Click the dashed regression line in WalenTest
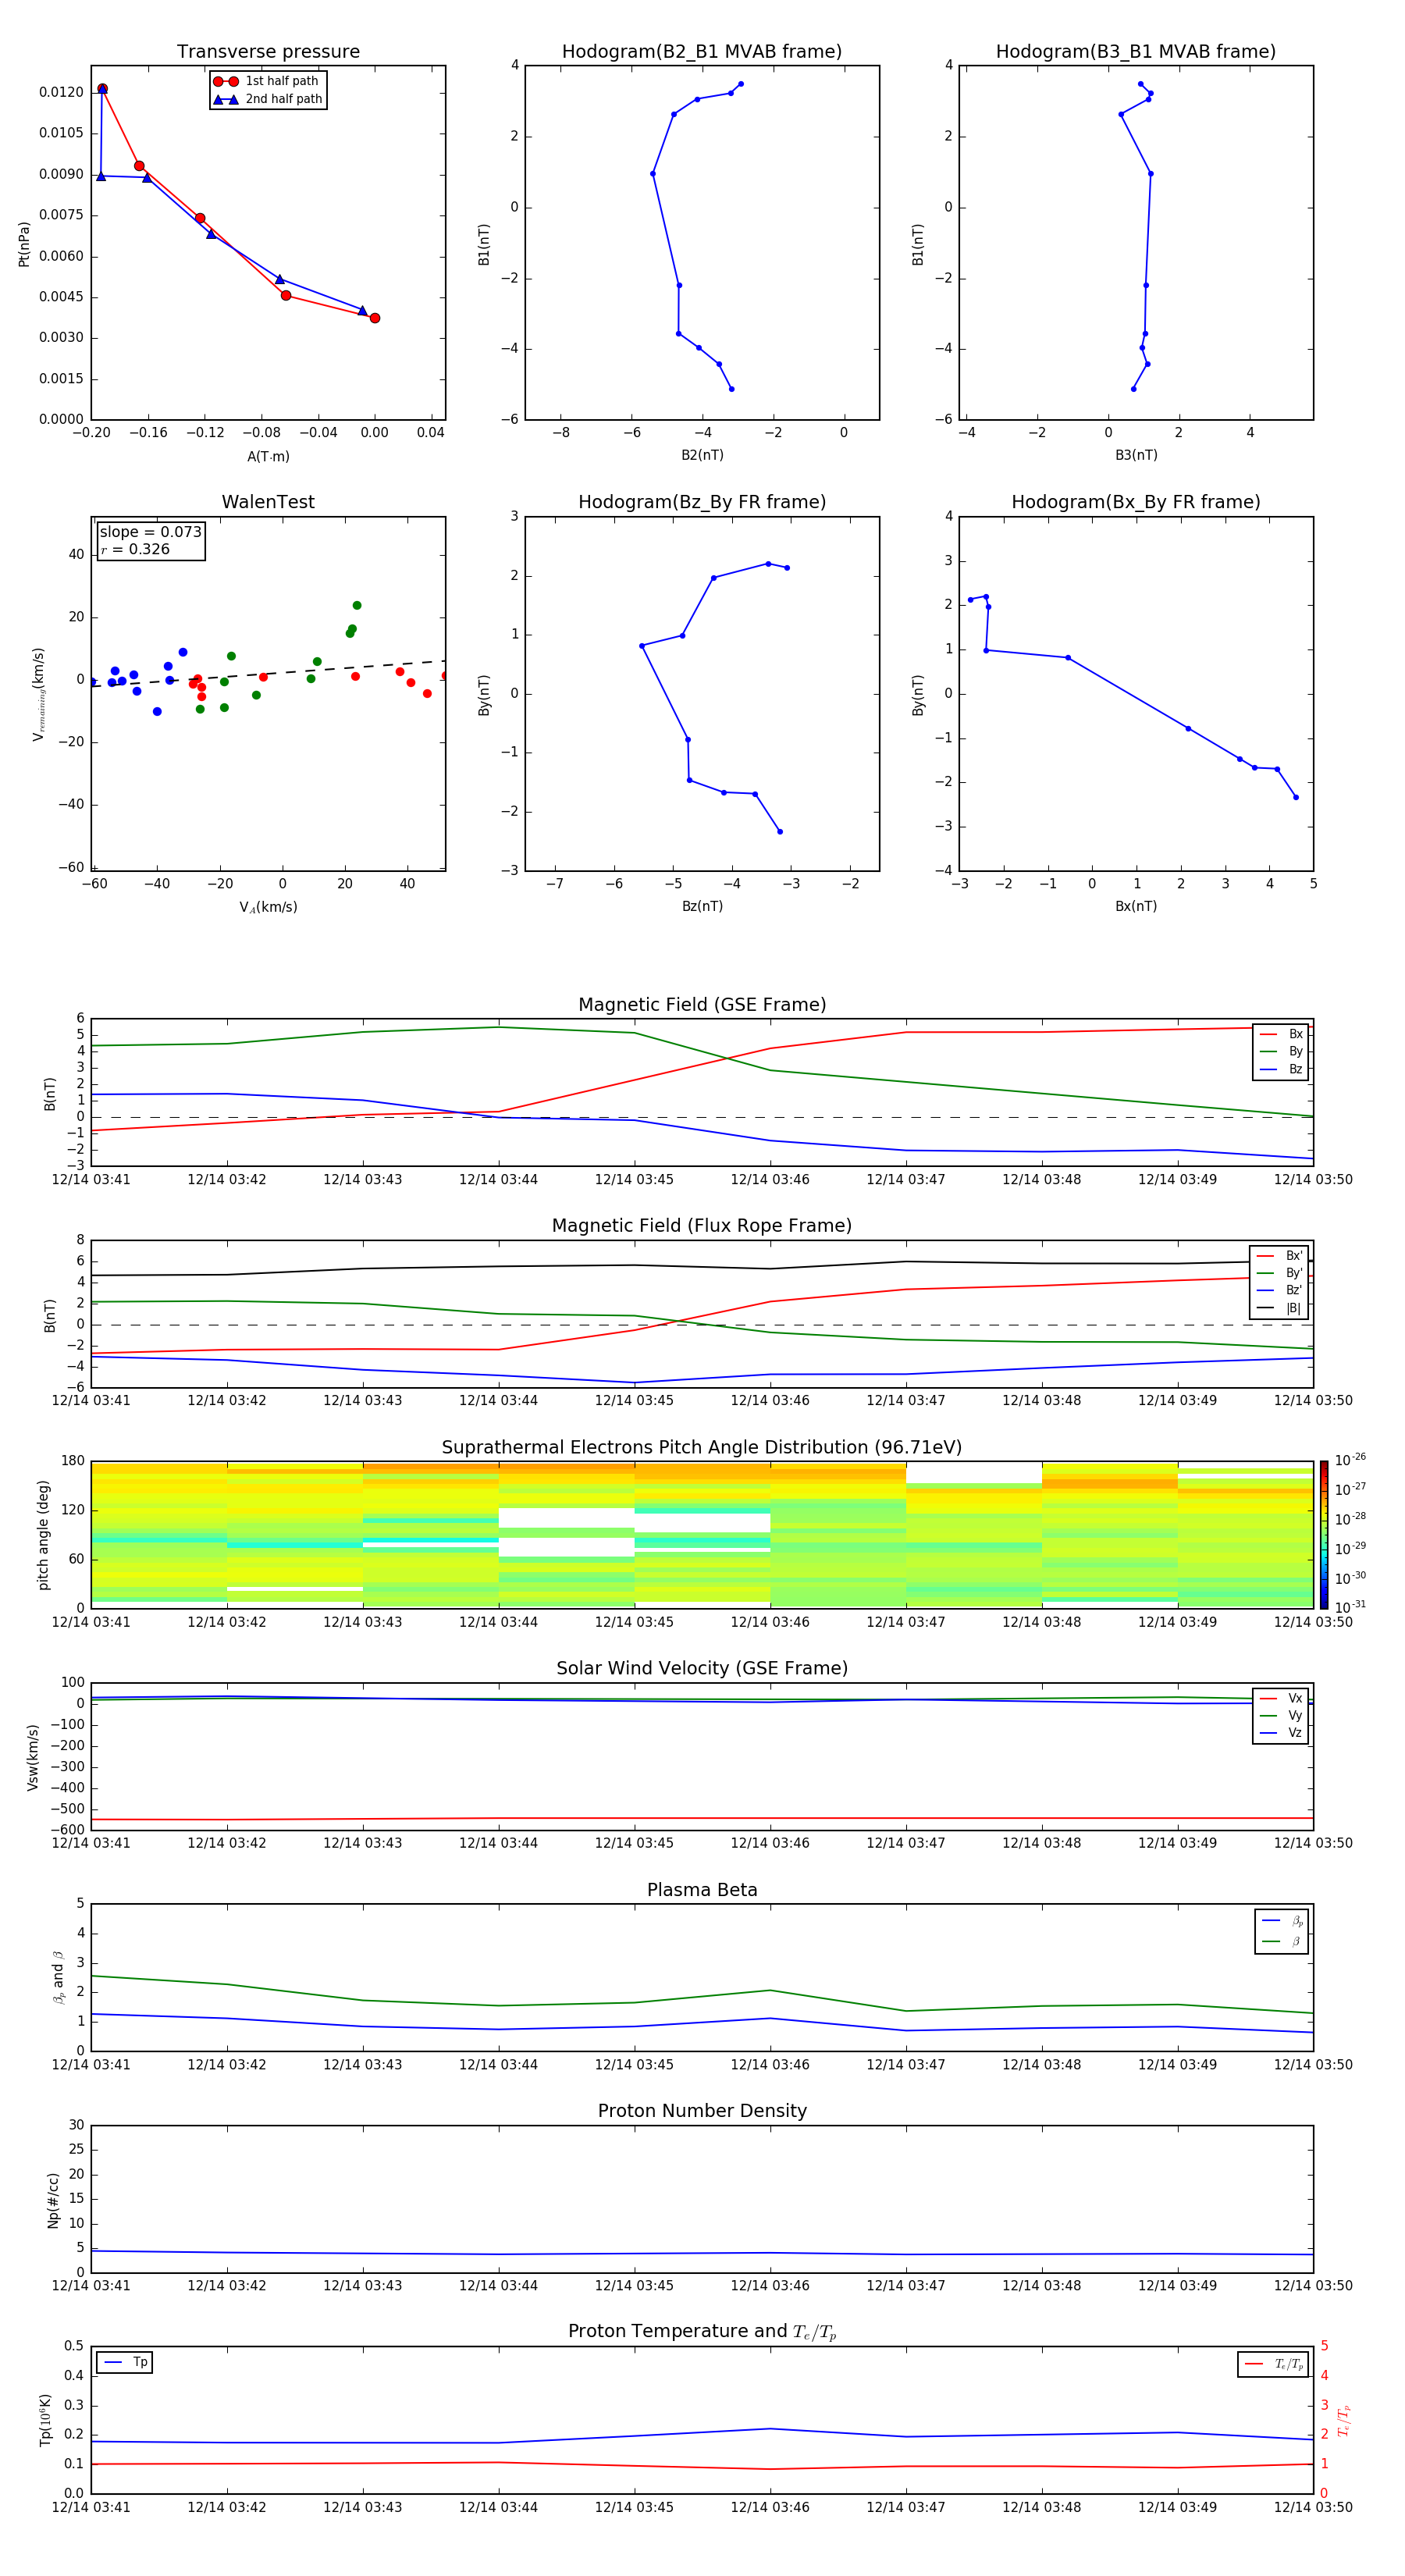1405x2576 pixels. click(x=268, y=672)
